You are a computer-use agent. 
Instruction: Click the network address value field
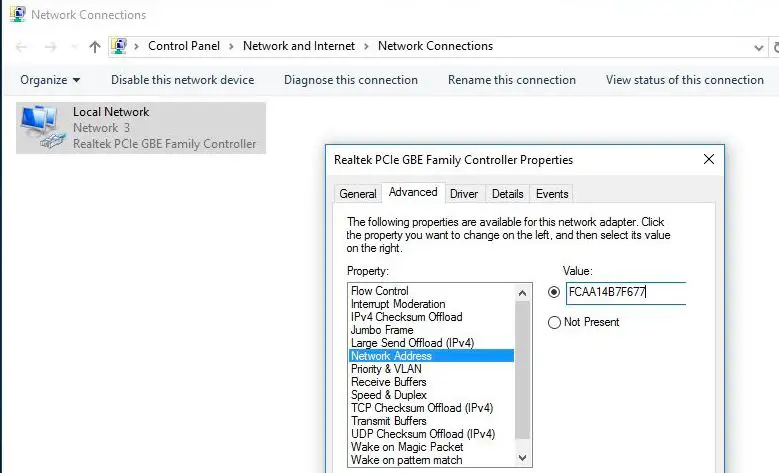pyautogui.click(x=625, y=293)
